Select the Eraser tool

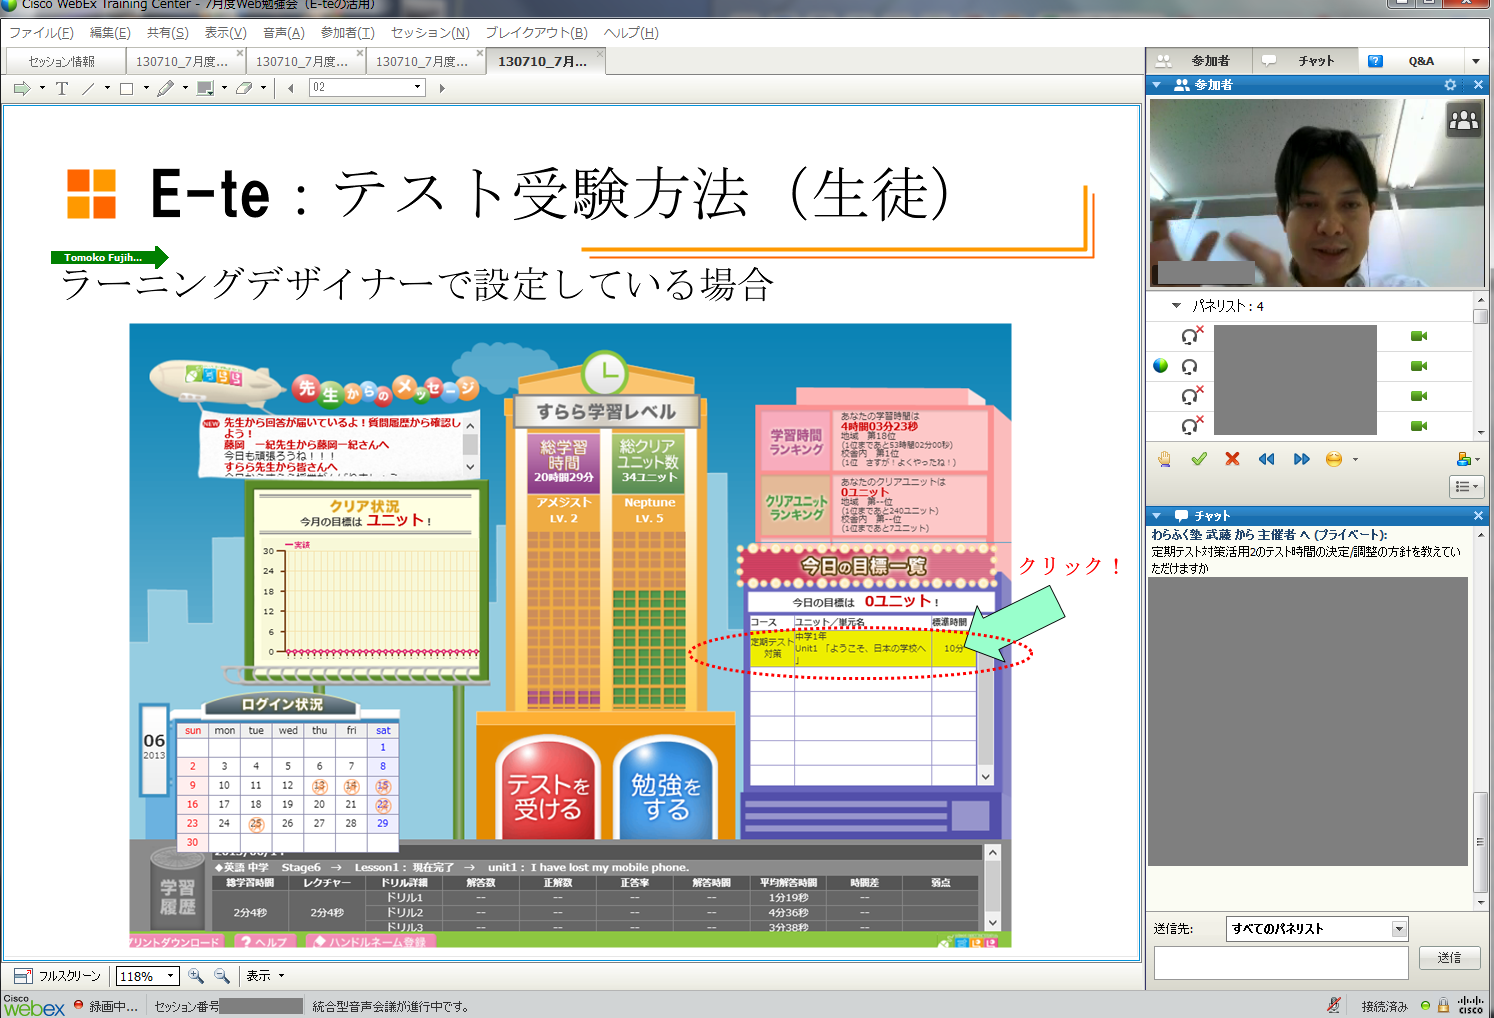pos(244,88)
